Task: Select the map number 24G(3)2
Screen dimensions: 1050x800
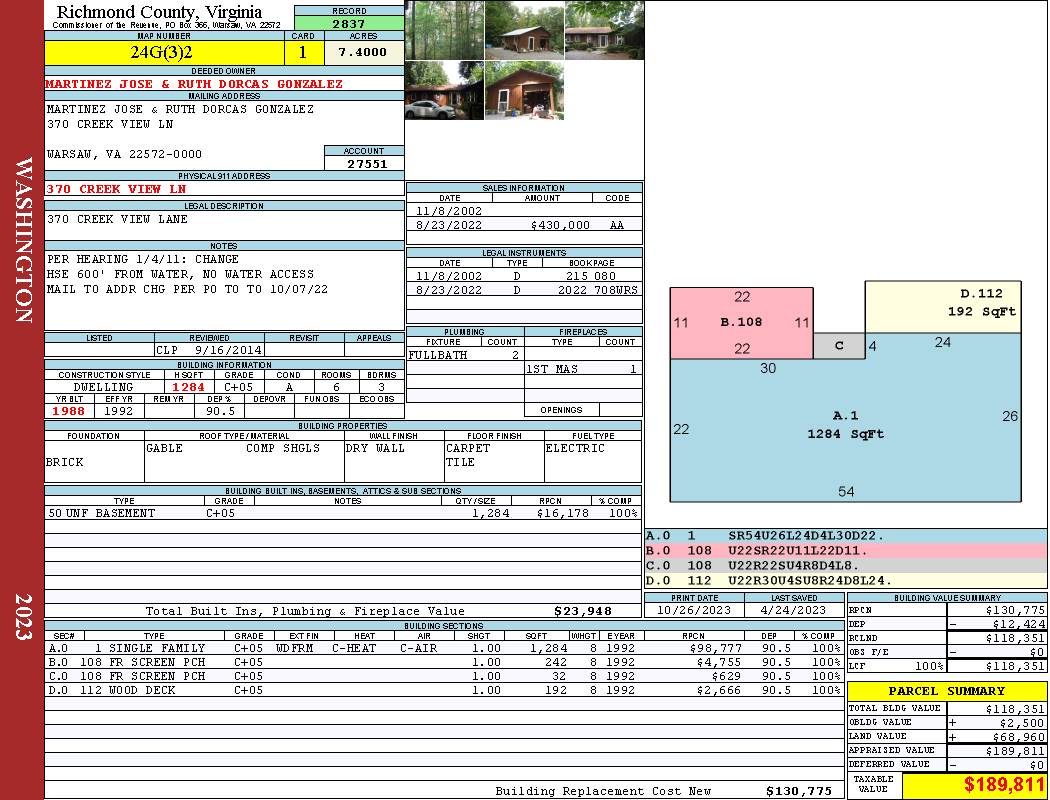Action: tap(161, 53)
